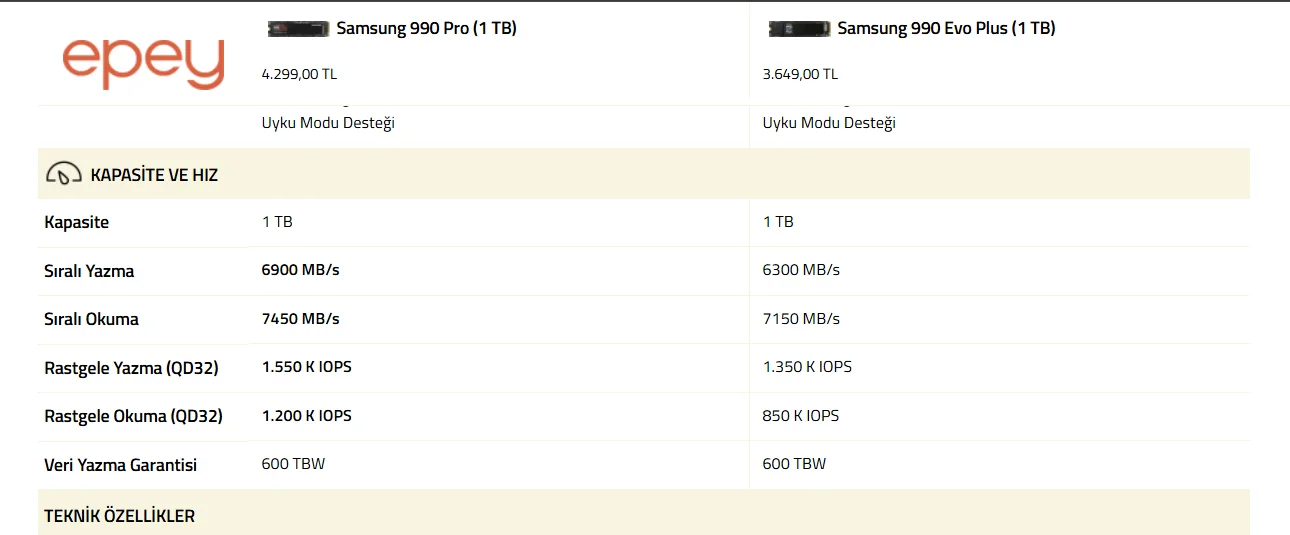Viewport: 1290px width, 535px height.
Task: Click the 990 Pro's 1.550 K IOPS value
Action: pos(307,367)
